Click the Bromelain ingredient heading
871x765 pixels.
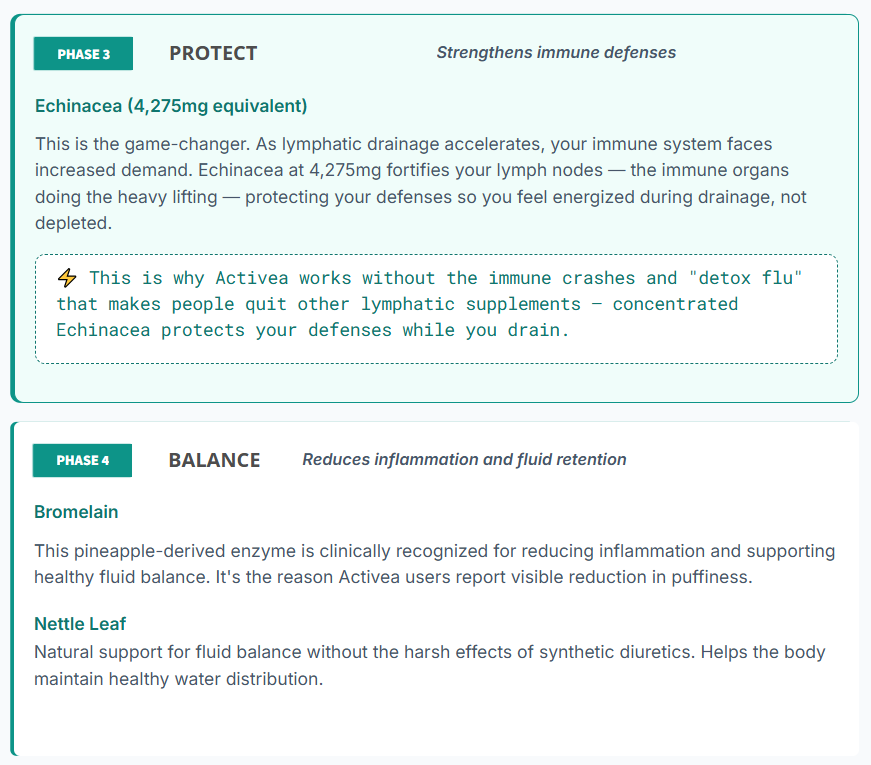pos(76,512)
